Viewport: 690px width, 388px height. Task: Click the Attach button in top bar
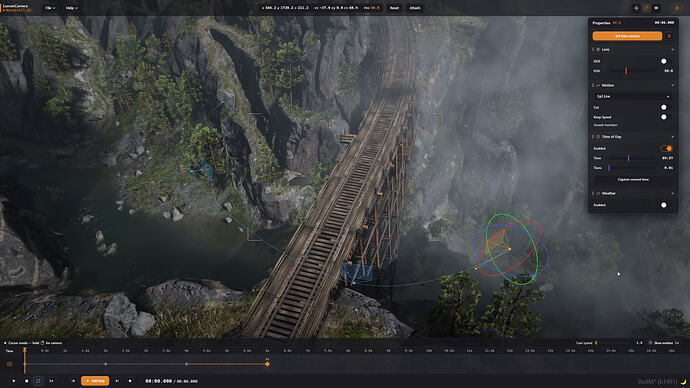pos(415,8)
